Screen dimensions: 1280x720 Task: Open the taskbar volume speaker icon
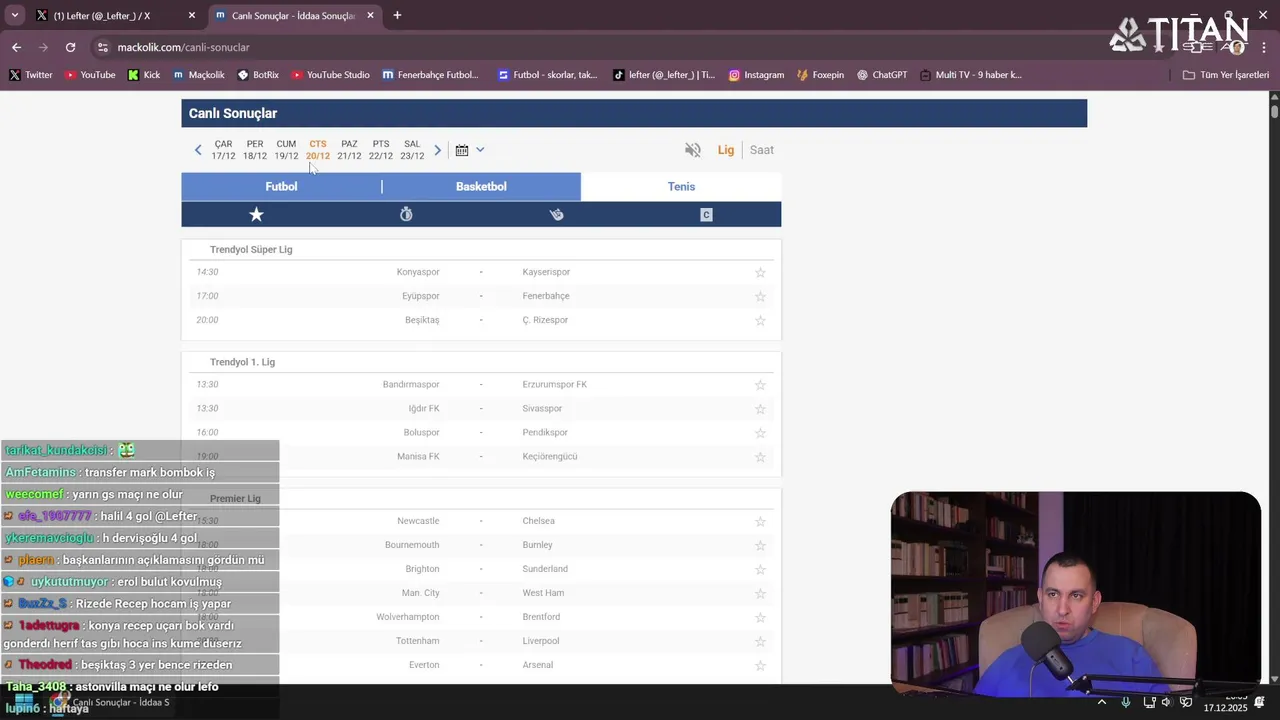tap(1165, 702)
